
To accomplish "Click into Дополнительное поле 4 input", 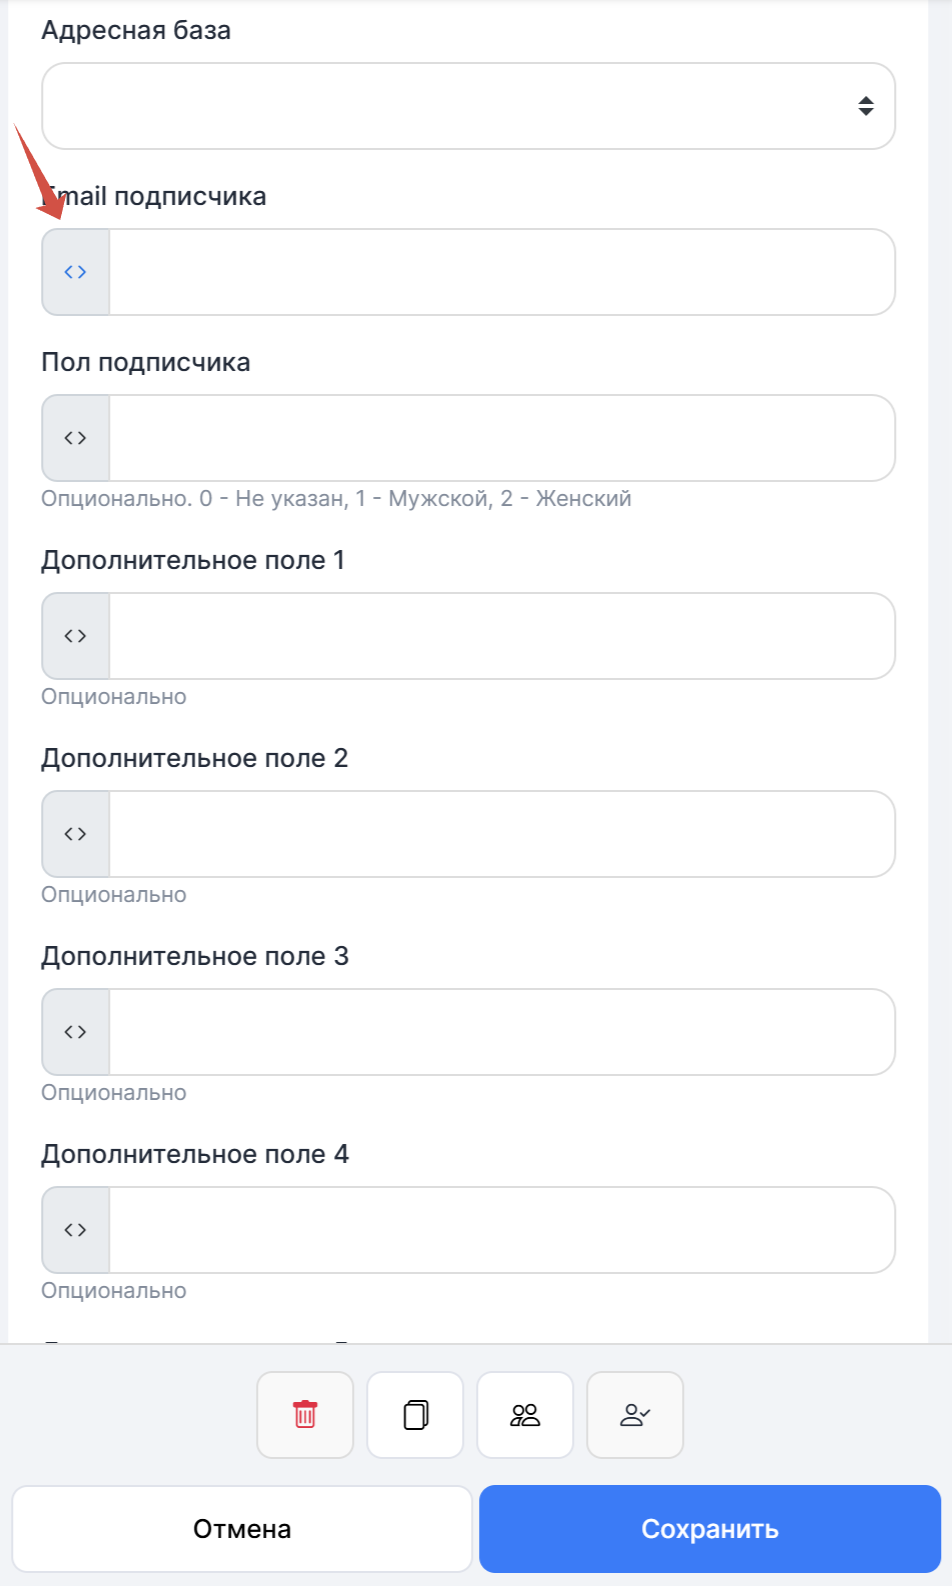I will [x=500, y=1230].
